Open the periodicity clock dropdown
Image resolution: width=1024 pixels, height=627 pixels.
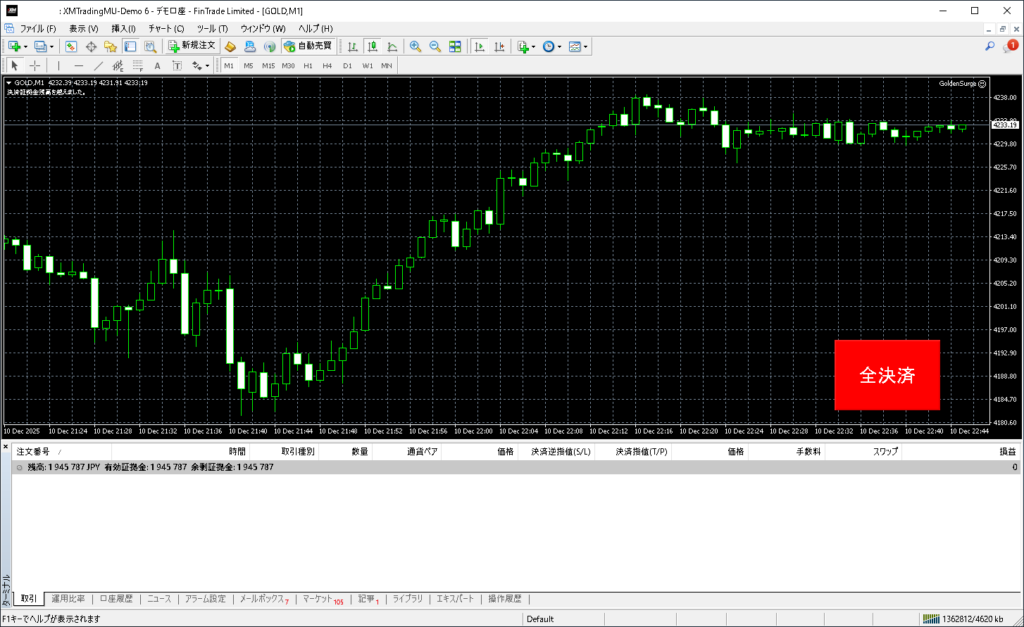560,46
